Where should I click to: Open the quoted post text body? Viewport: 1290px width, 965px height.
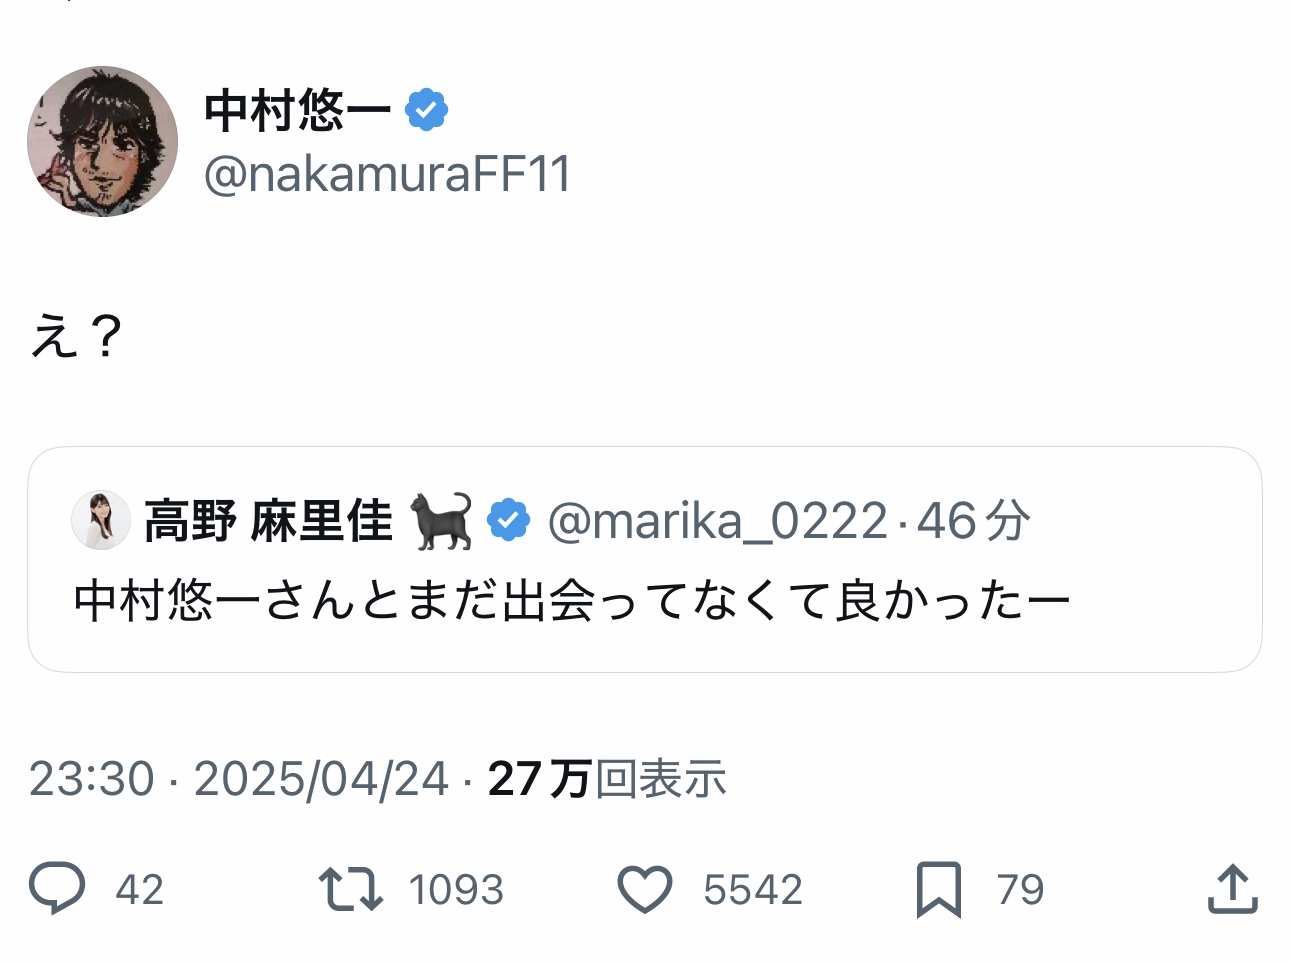572,601
